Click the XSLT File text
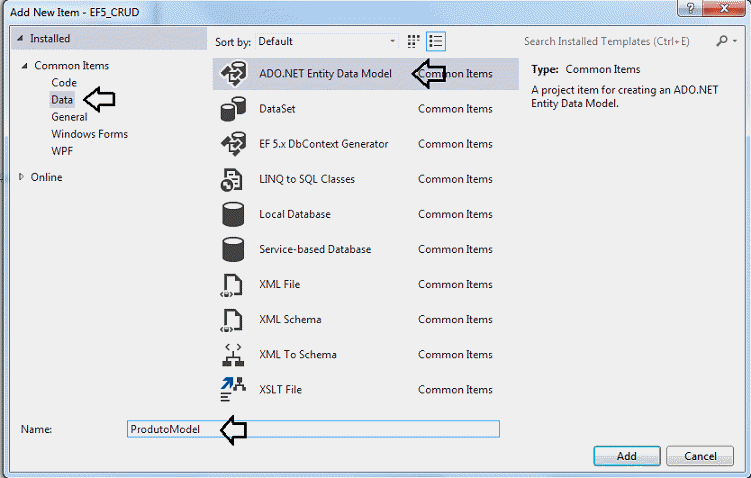751x478 pixels. 280,389
